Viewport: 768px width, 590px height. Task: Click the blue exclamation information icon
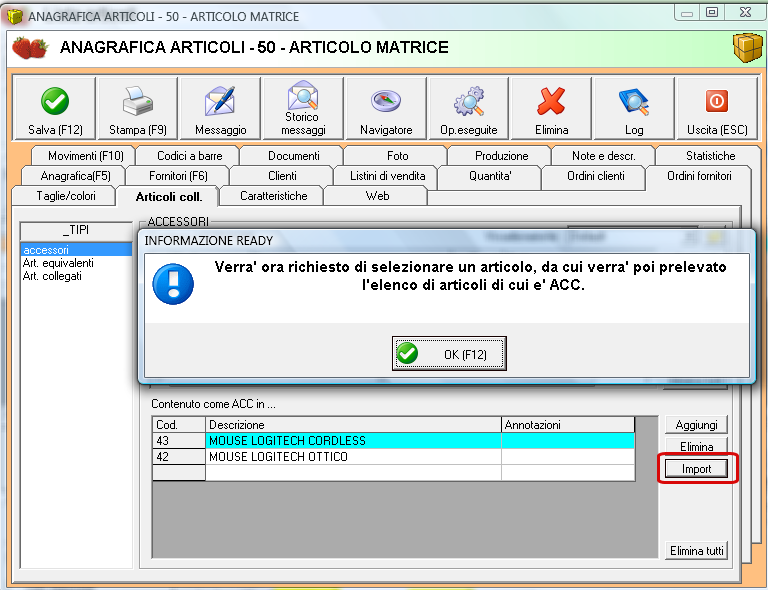coord(173,284)
